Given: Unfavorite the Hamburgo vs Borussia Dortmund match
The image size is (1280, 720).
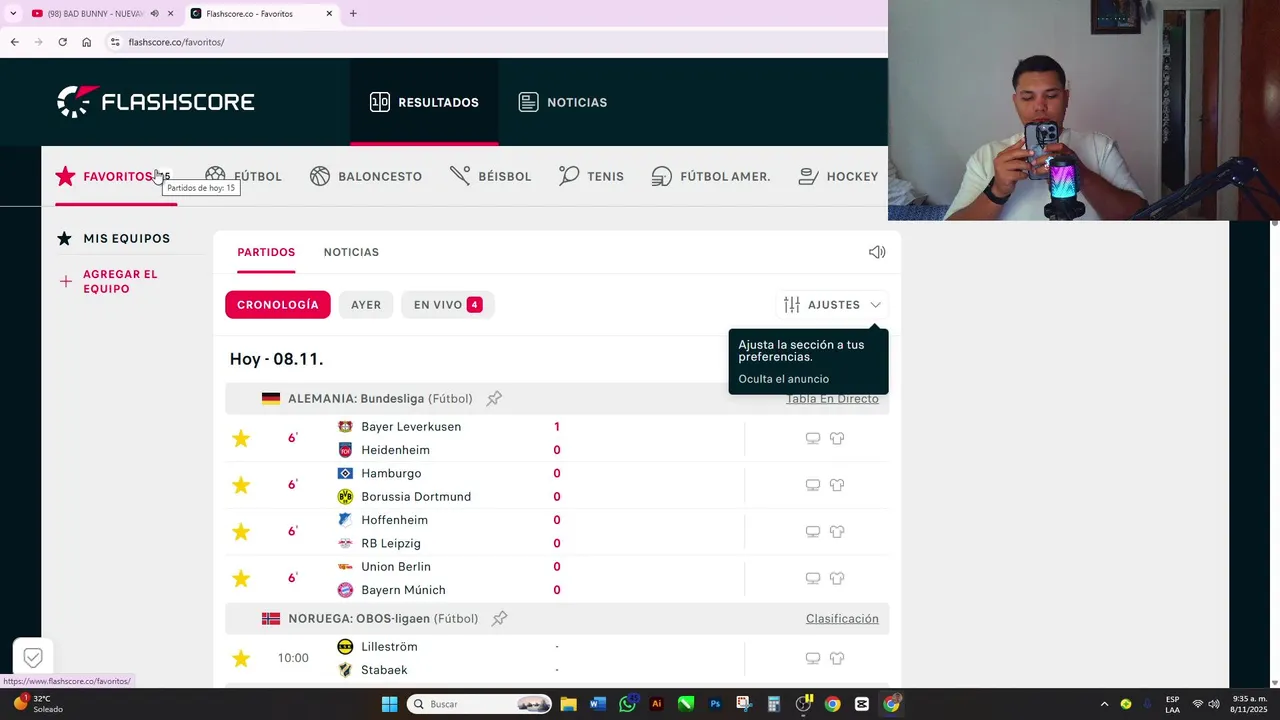Looking at the screenshot, I should click(241, 485).
